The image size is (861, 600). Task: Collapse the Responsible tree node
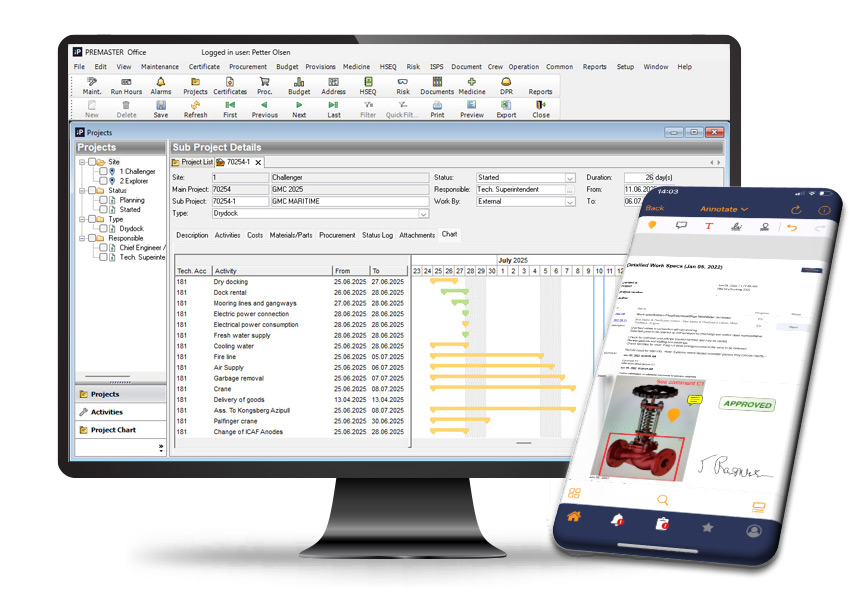point(82,238)
